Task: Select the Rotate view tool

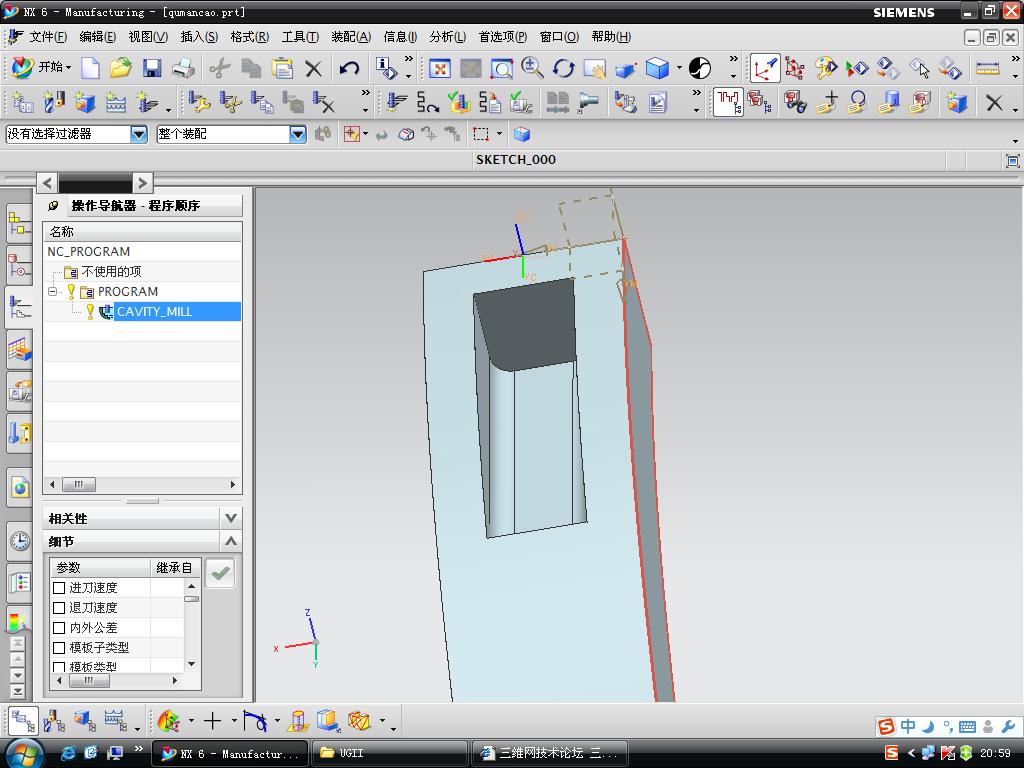Action: [563, 68]
